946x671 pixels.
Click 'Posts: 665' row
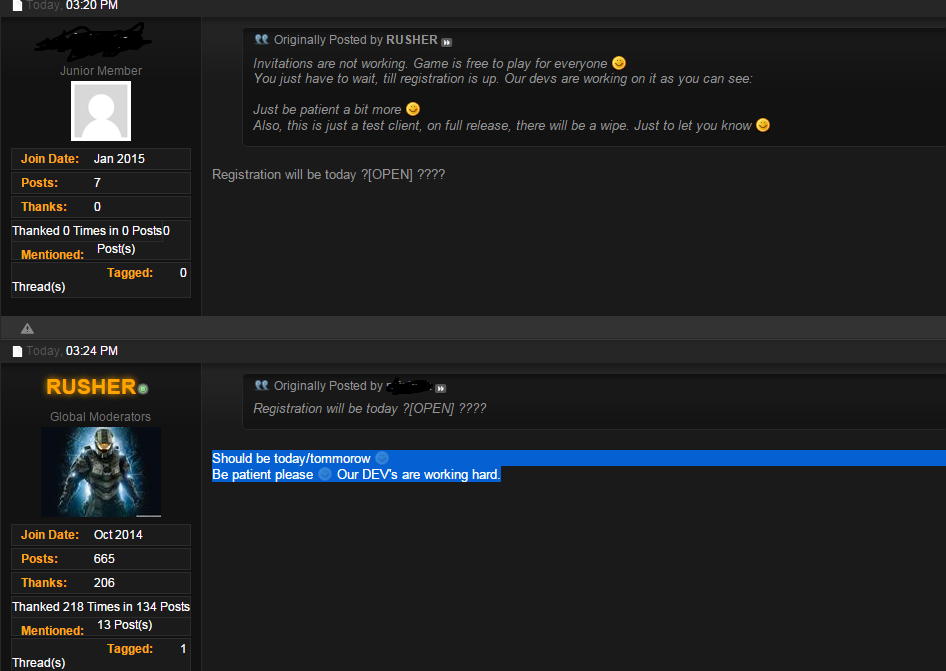tap(101, 559)
